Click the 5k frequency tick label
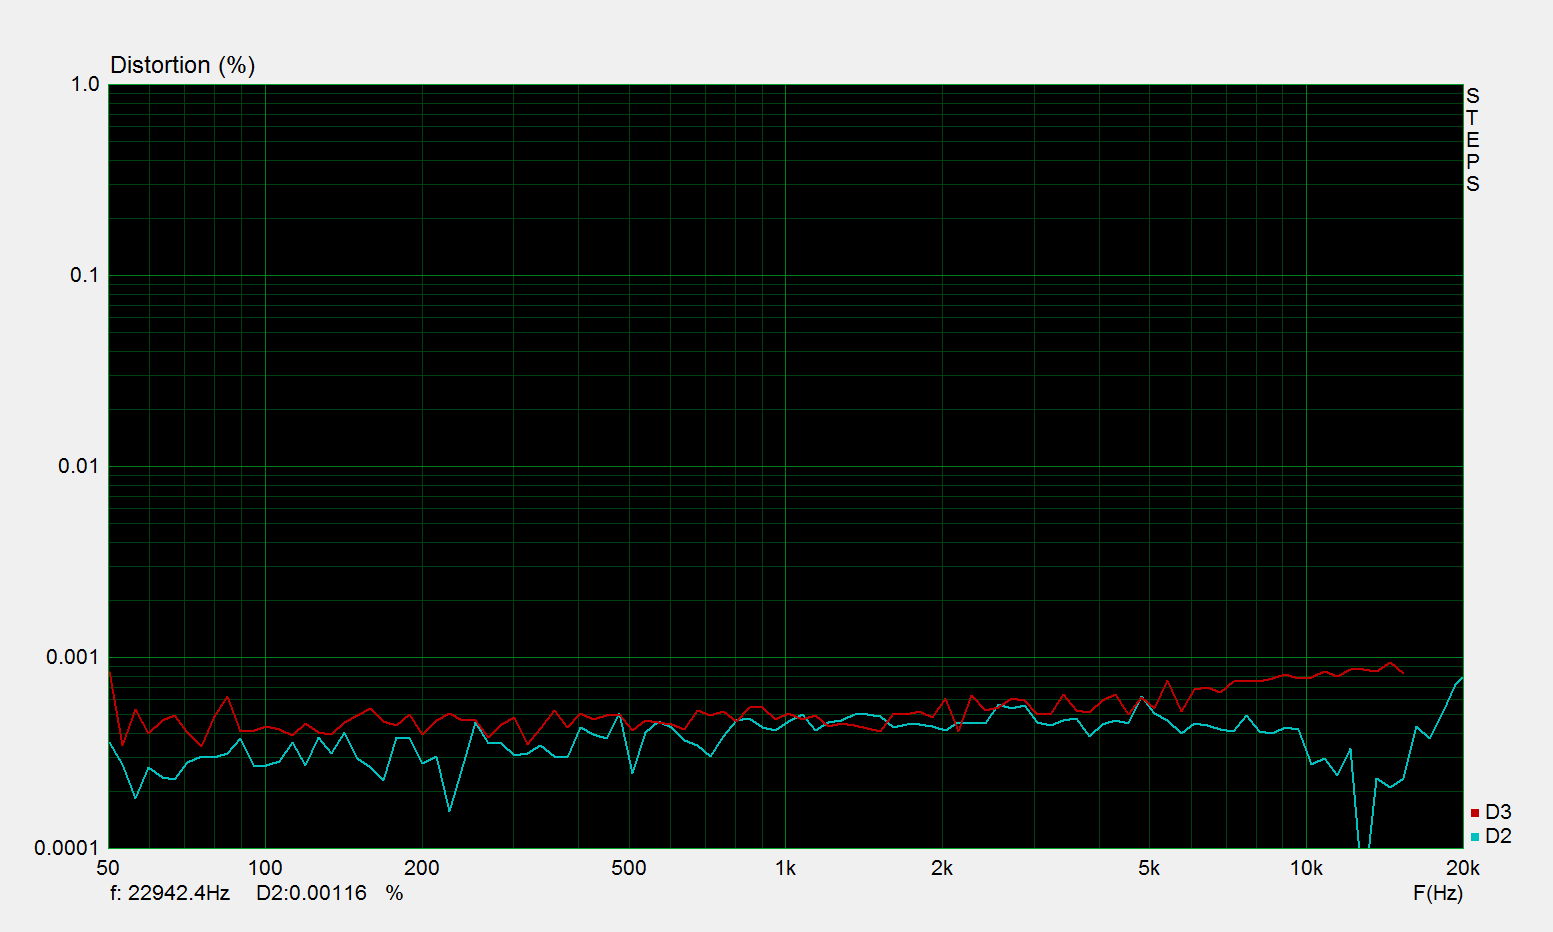This screenshot has height=932, width=1553. coord(1149,868)
